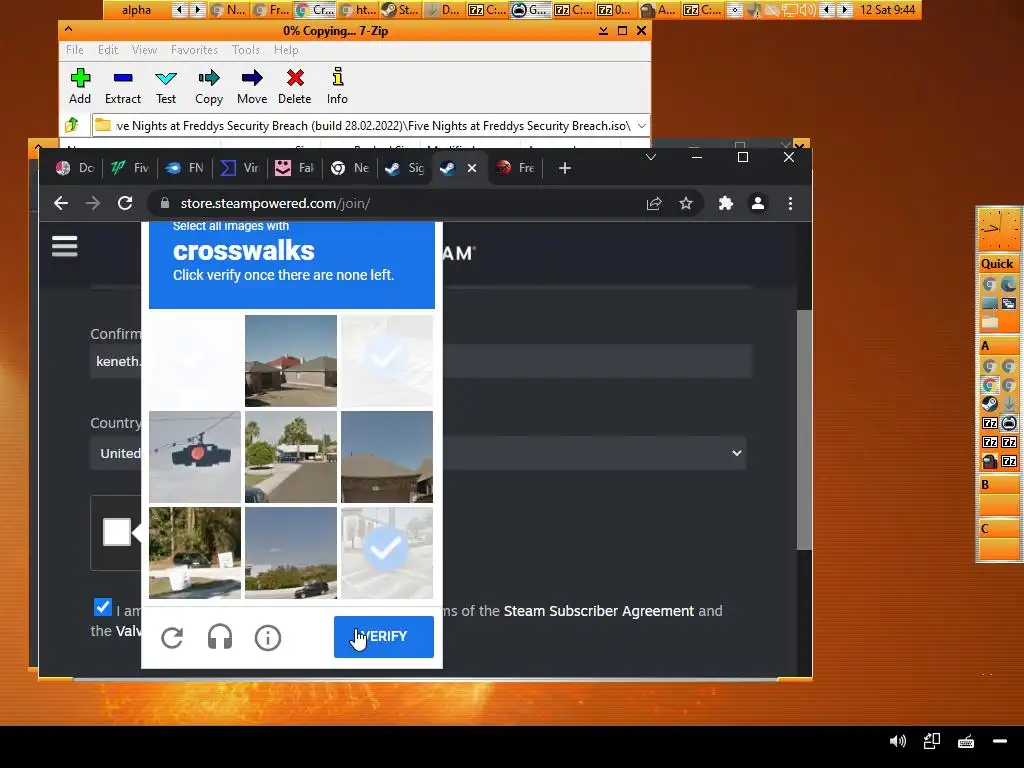Viewport: 1024px width, 768px height.
Task: Click the Add icon in 7-Zip toolbar
Action: tap(80, 78)
